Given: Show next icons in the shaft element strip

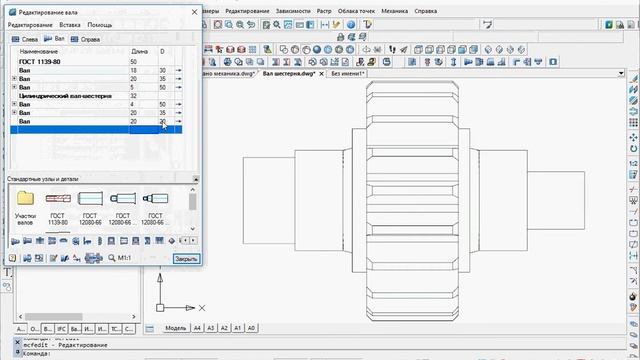Looking at the screenshot, I should click(193, 241).
